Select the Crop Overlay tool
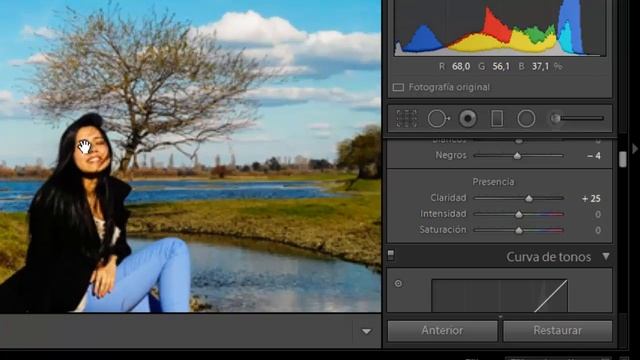The image size is (640, 360). 406,118
